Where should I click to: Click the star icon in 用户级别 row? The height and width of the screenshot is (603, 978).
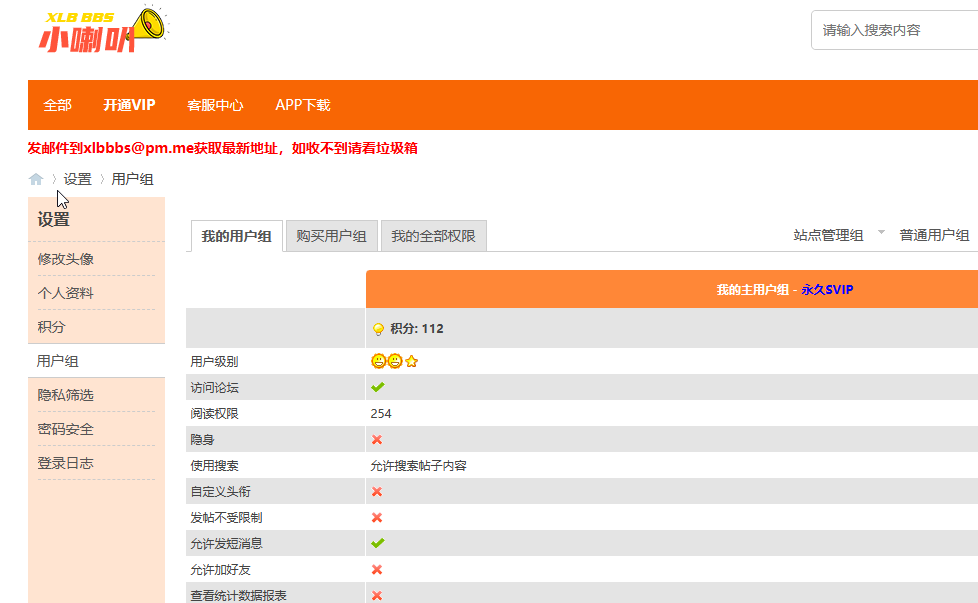click(x=411, y=361)
